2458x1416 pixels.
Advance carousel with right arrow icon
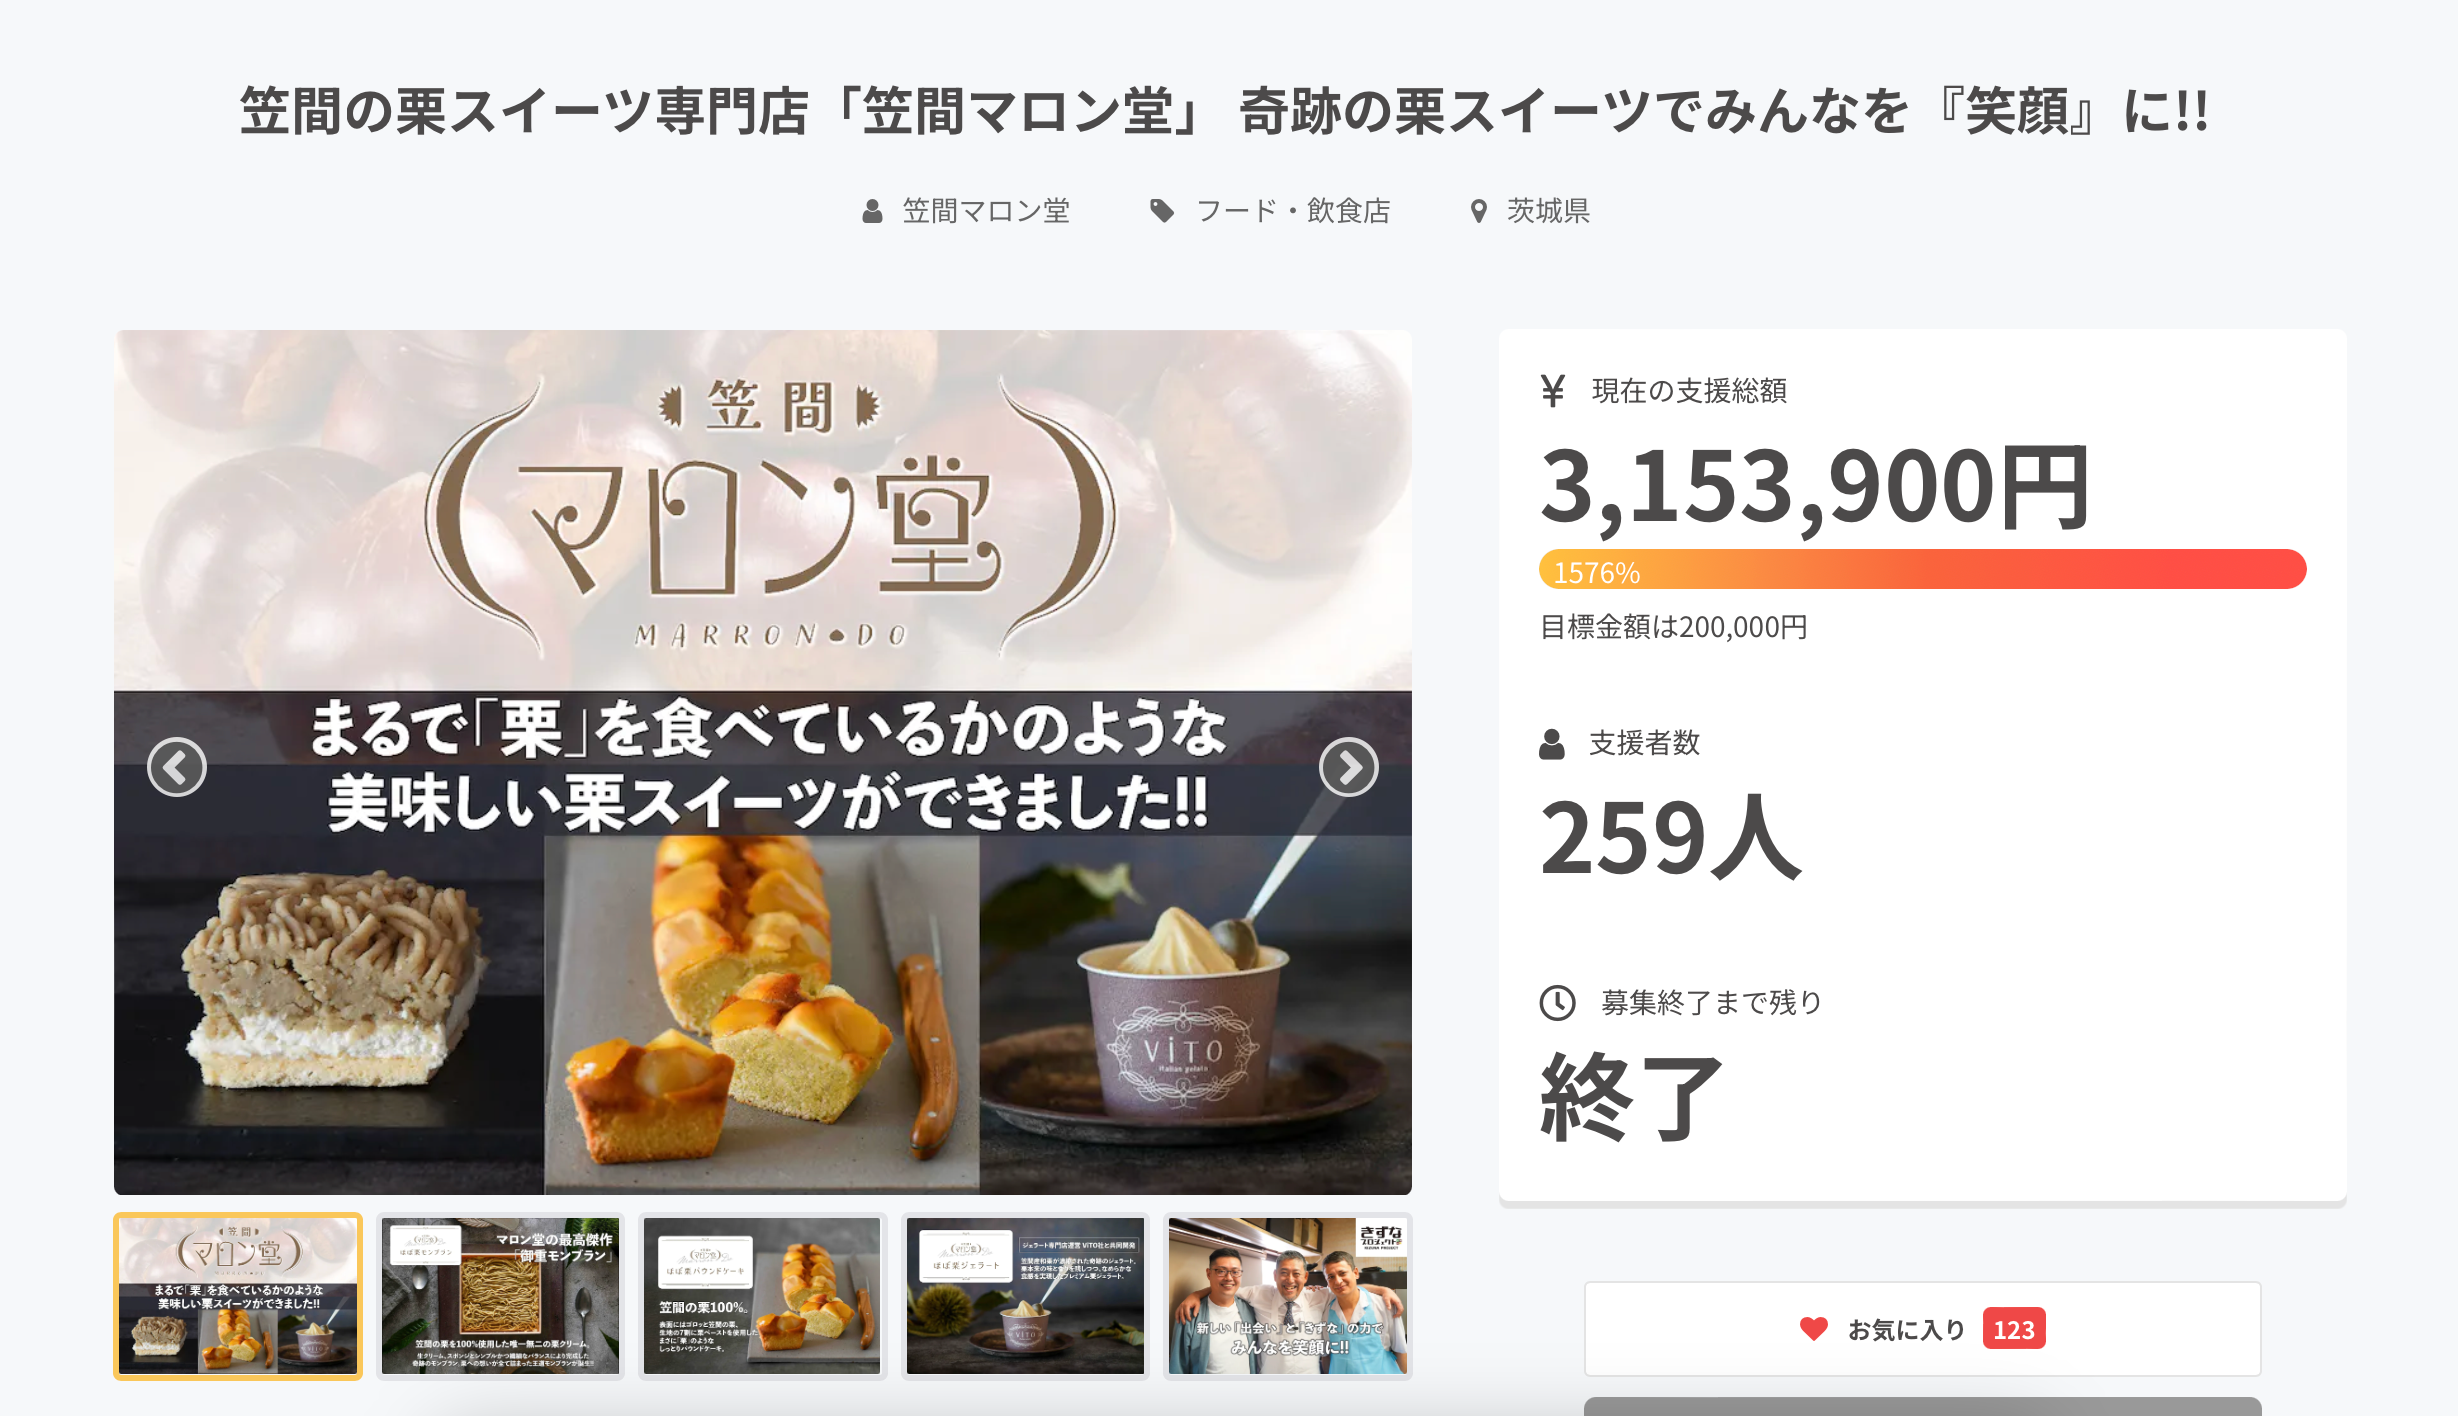point(1348,767)
